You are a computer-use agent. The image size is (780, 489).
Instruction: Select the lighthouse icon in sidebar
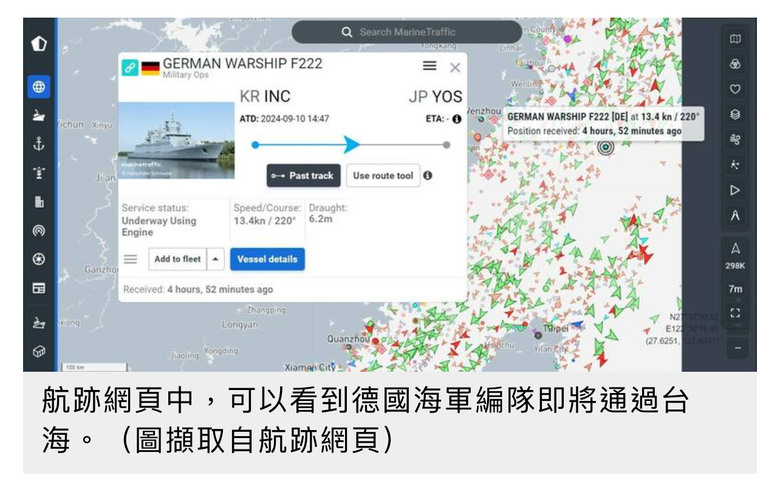coord(39,173)
